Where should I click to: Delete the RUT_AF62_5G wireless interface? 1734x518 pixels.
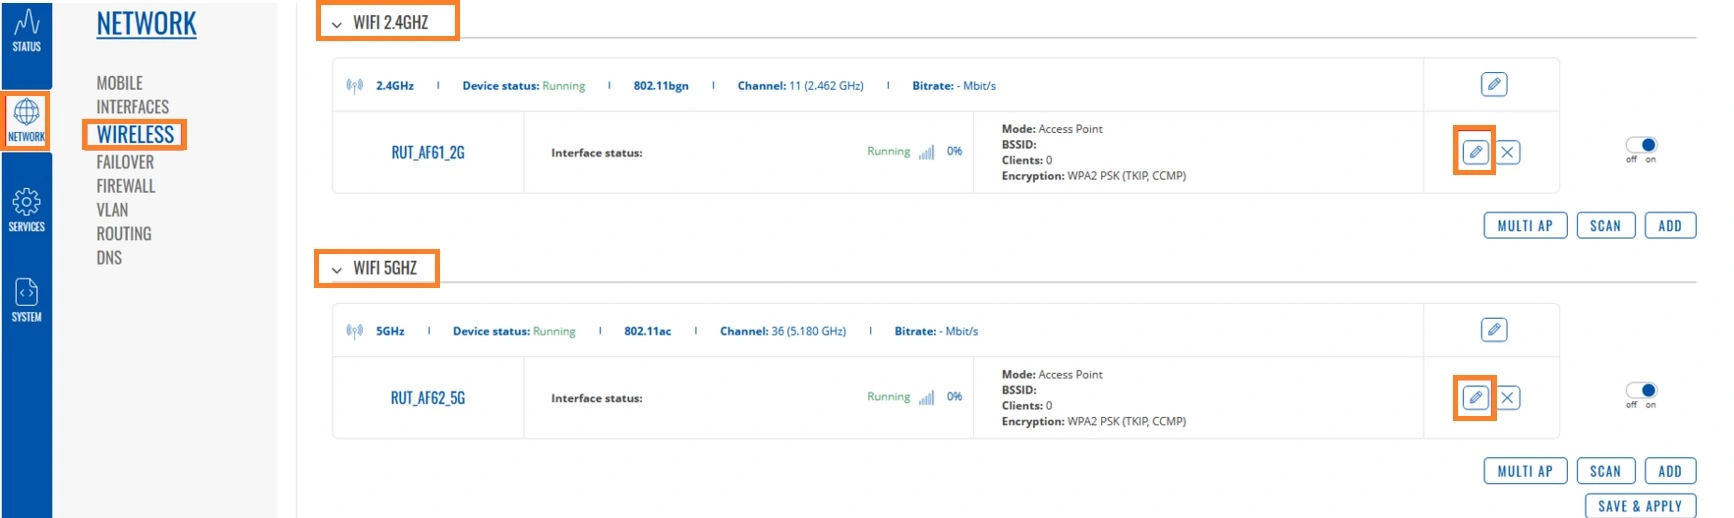pos(1508,398)
